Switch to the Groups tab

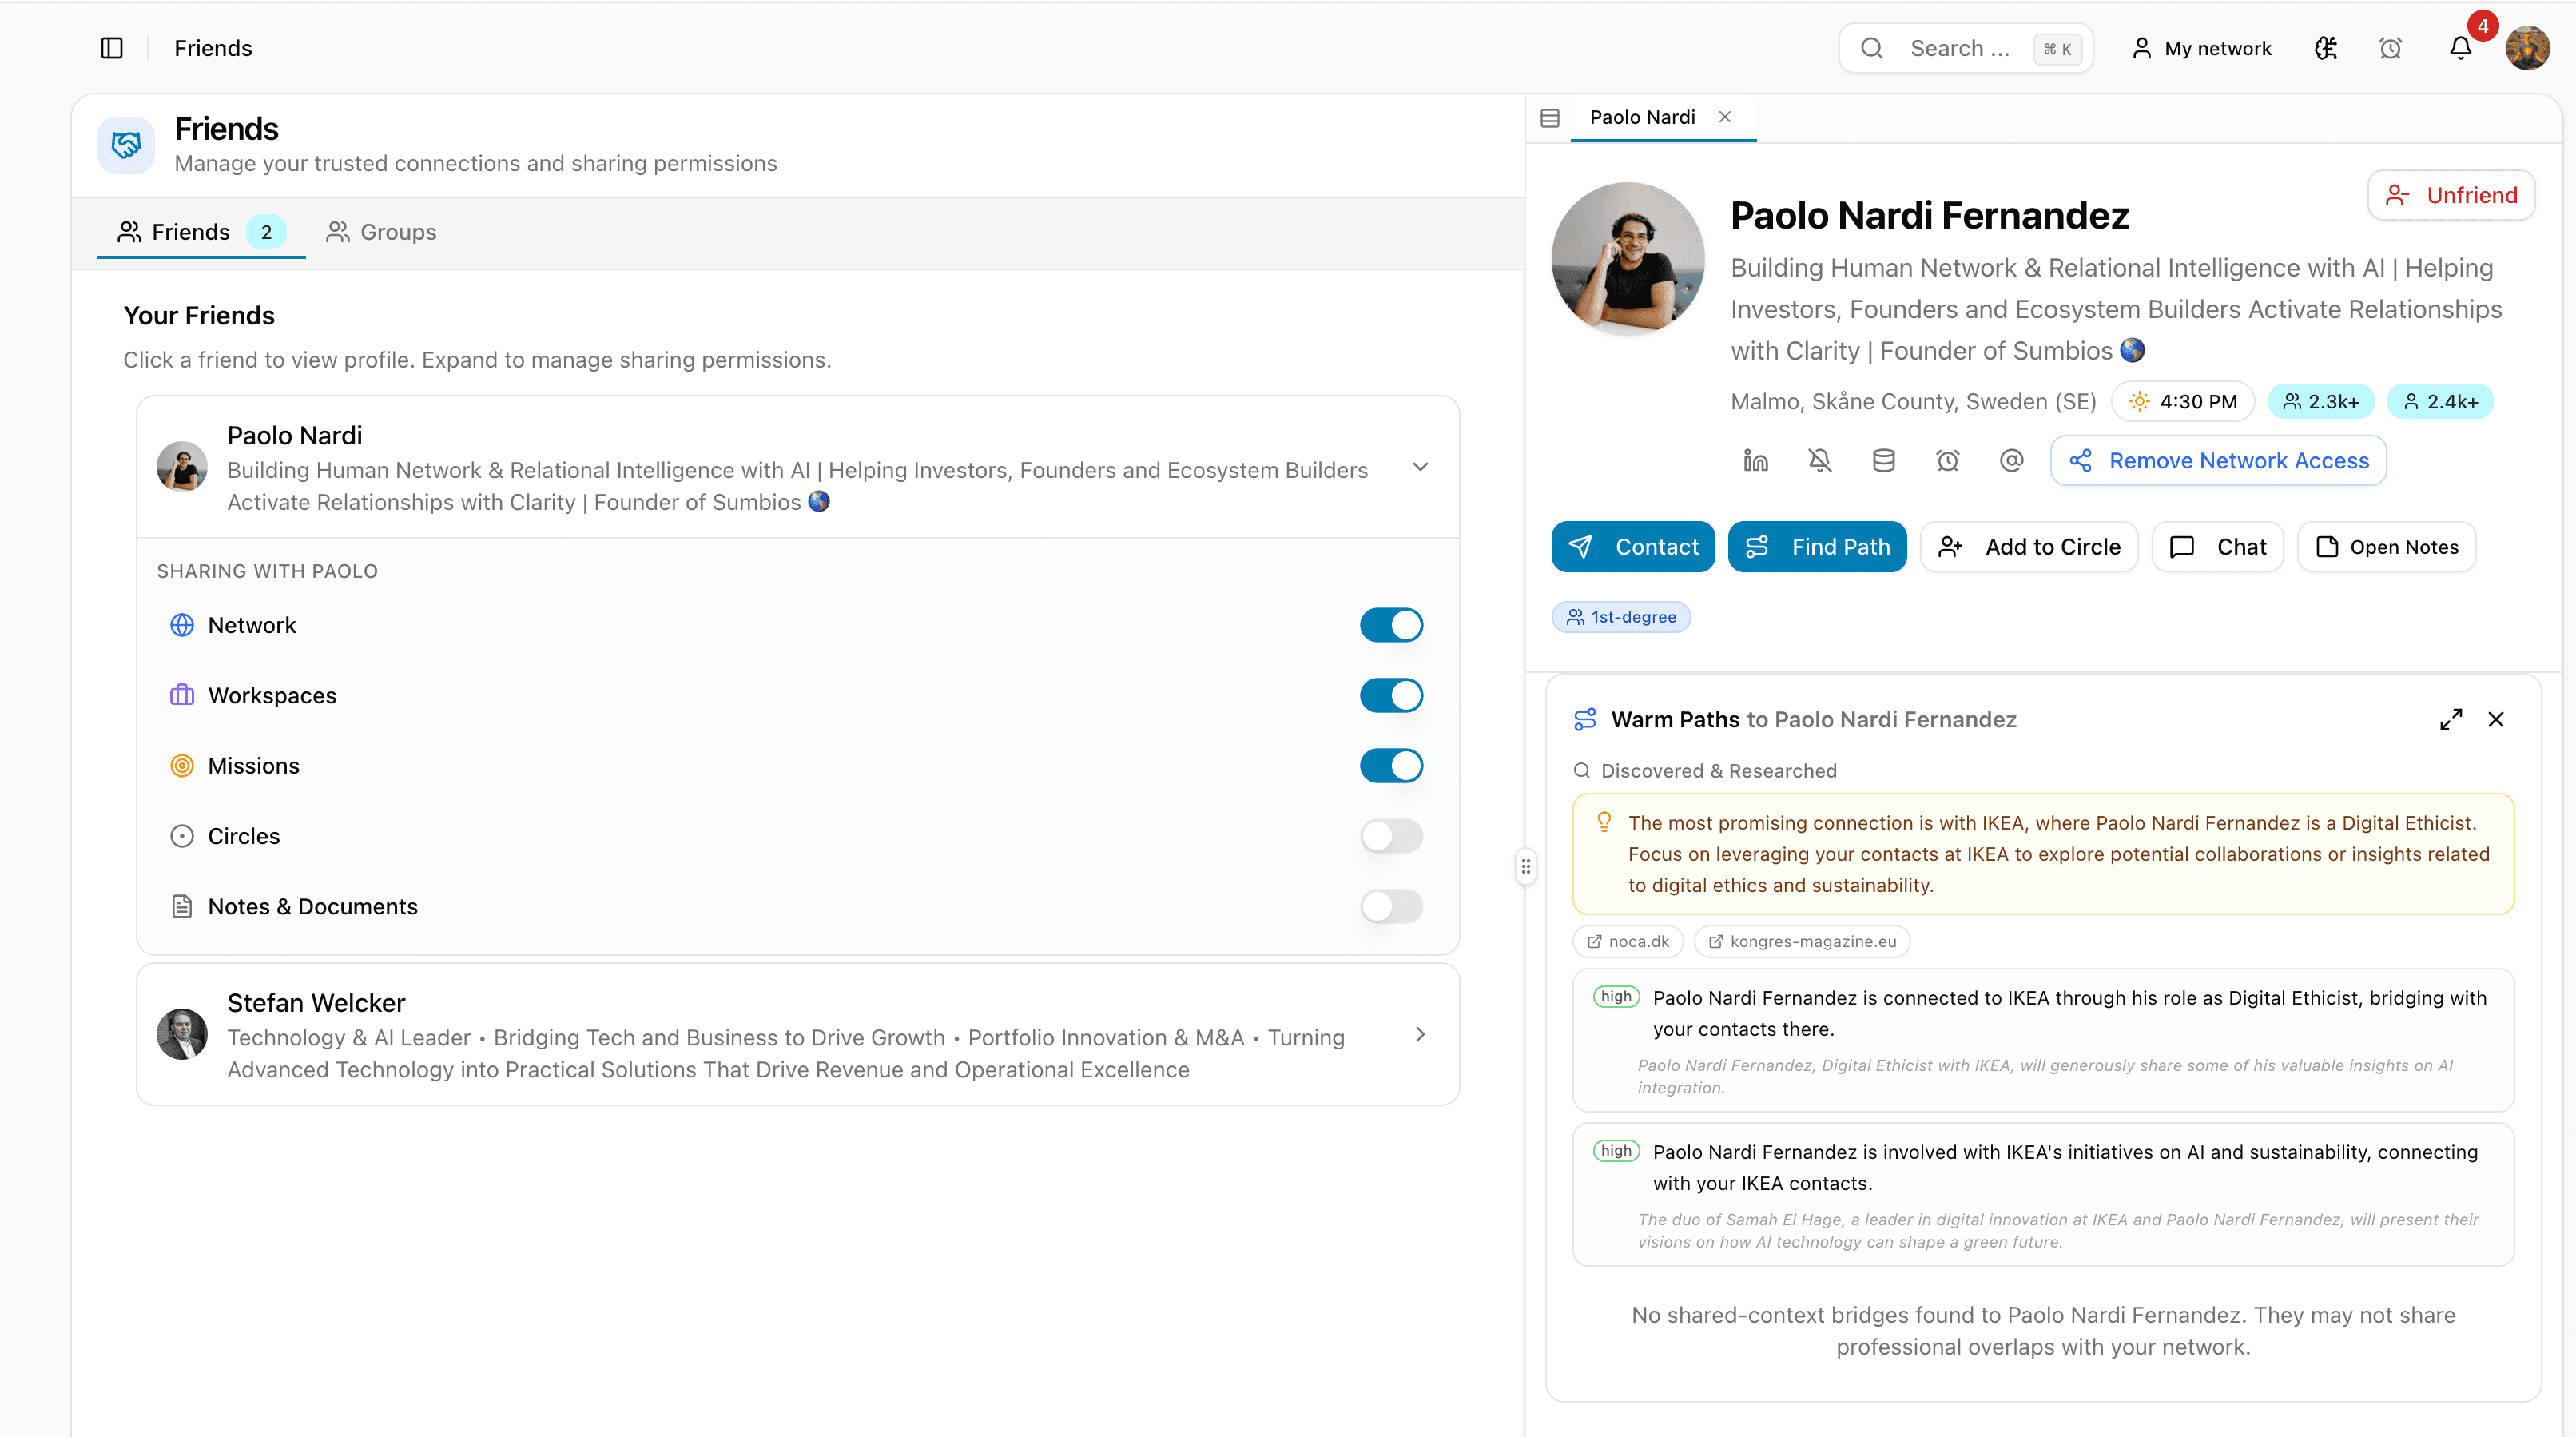click(x=381, y=232)
